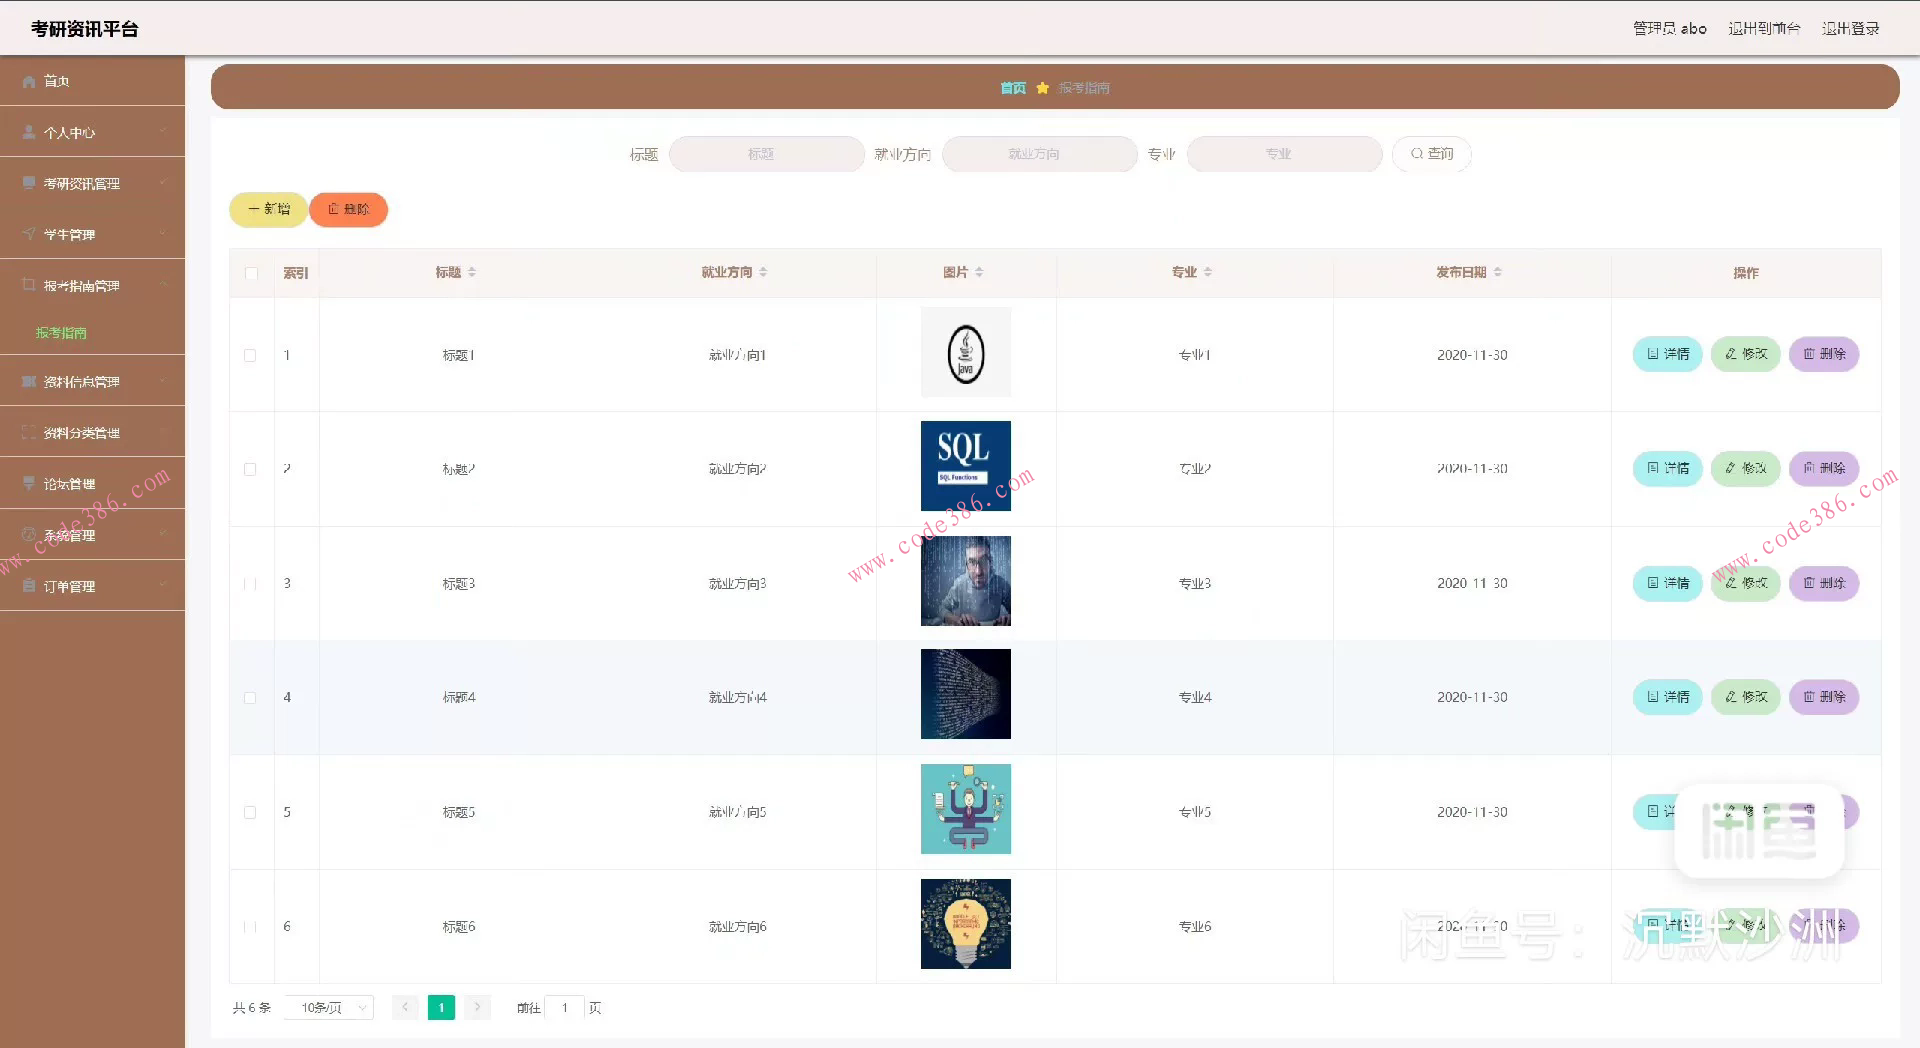
Task: Go to 首页 via the breadcrumb link
Action: (1013, 88)
